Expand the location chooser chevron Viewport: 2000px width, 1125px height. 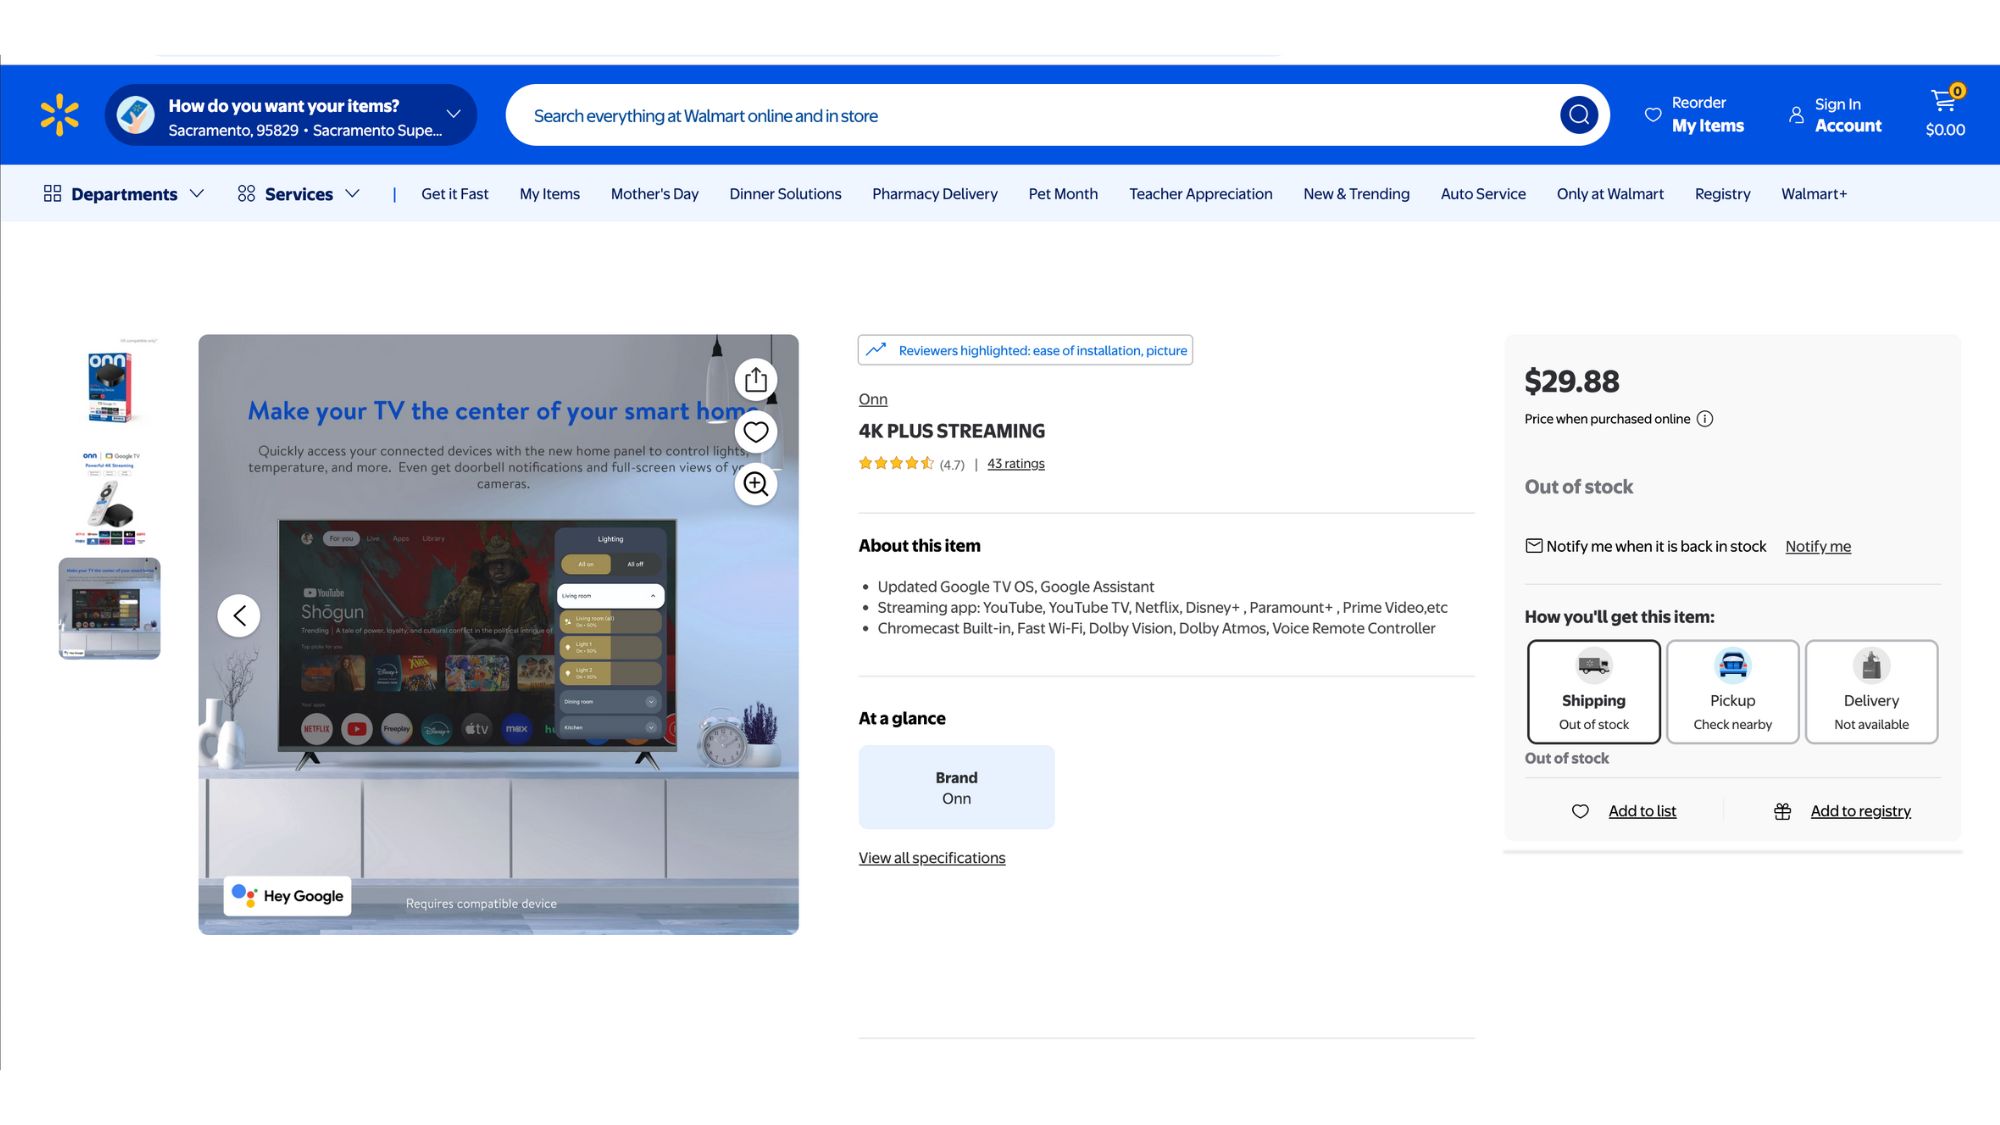[x=453, y=114]
